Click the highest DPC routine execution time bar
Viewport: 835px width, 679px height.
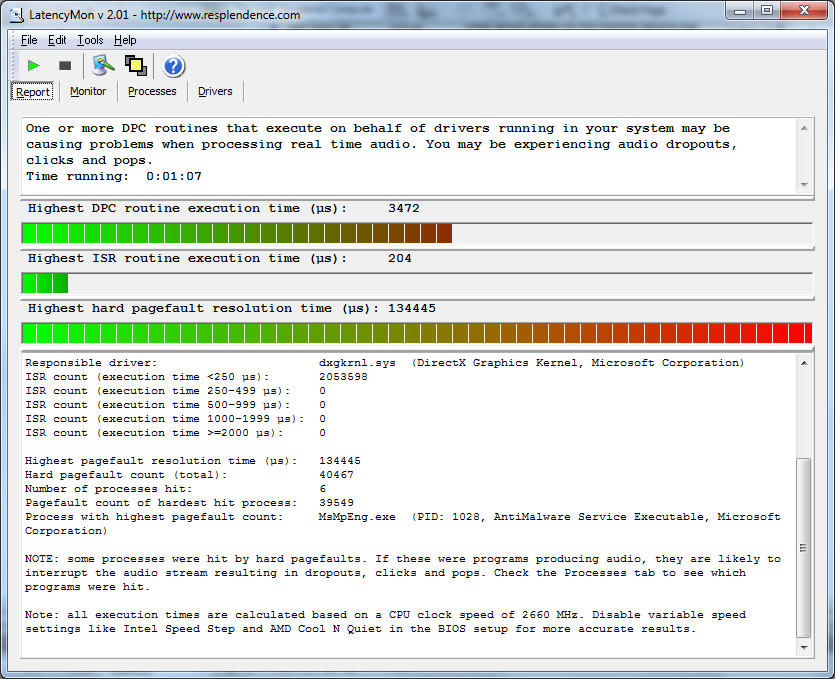point(416,233)
